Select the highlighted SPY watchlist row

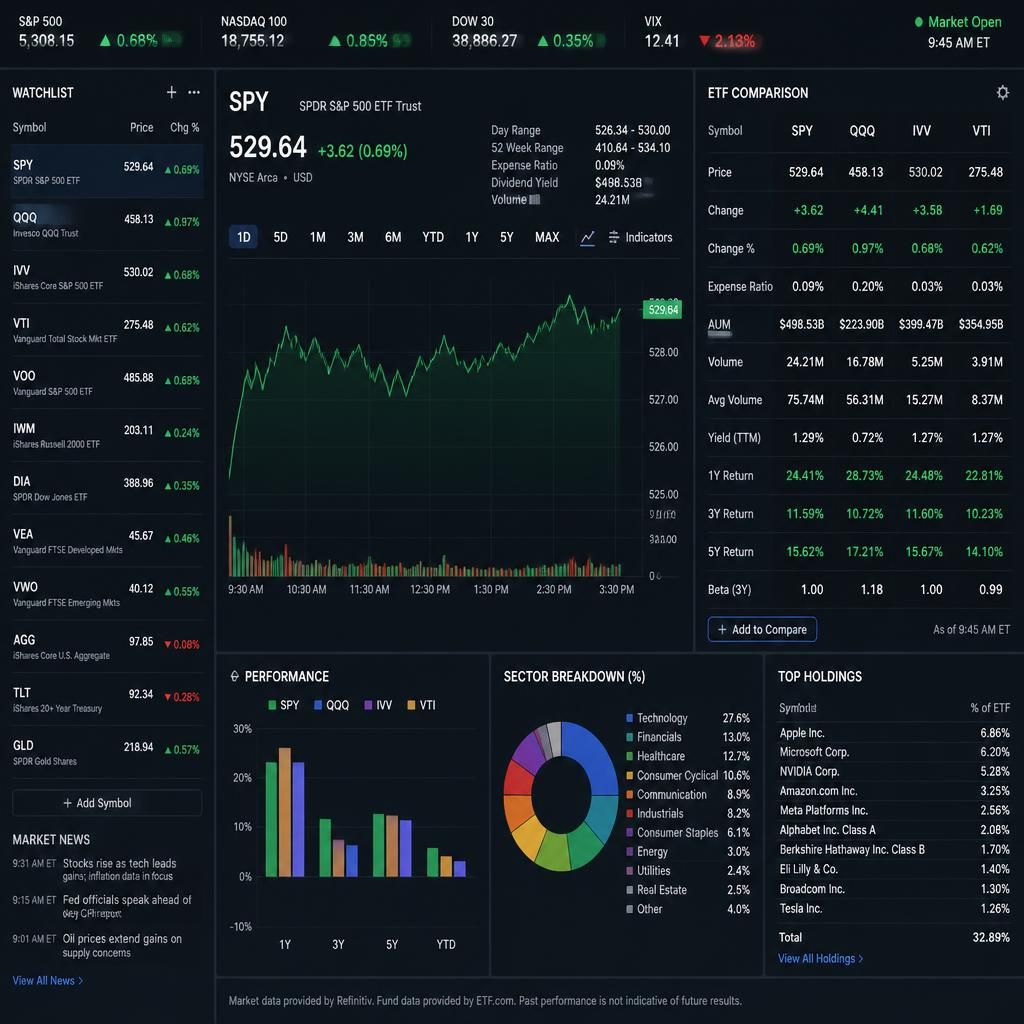[107, 172]
